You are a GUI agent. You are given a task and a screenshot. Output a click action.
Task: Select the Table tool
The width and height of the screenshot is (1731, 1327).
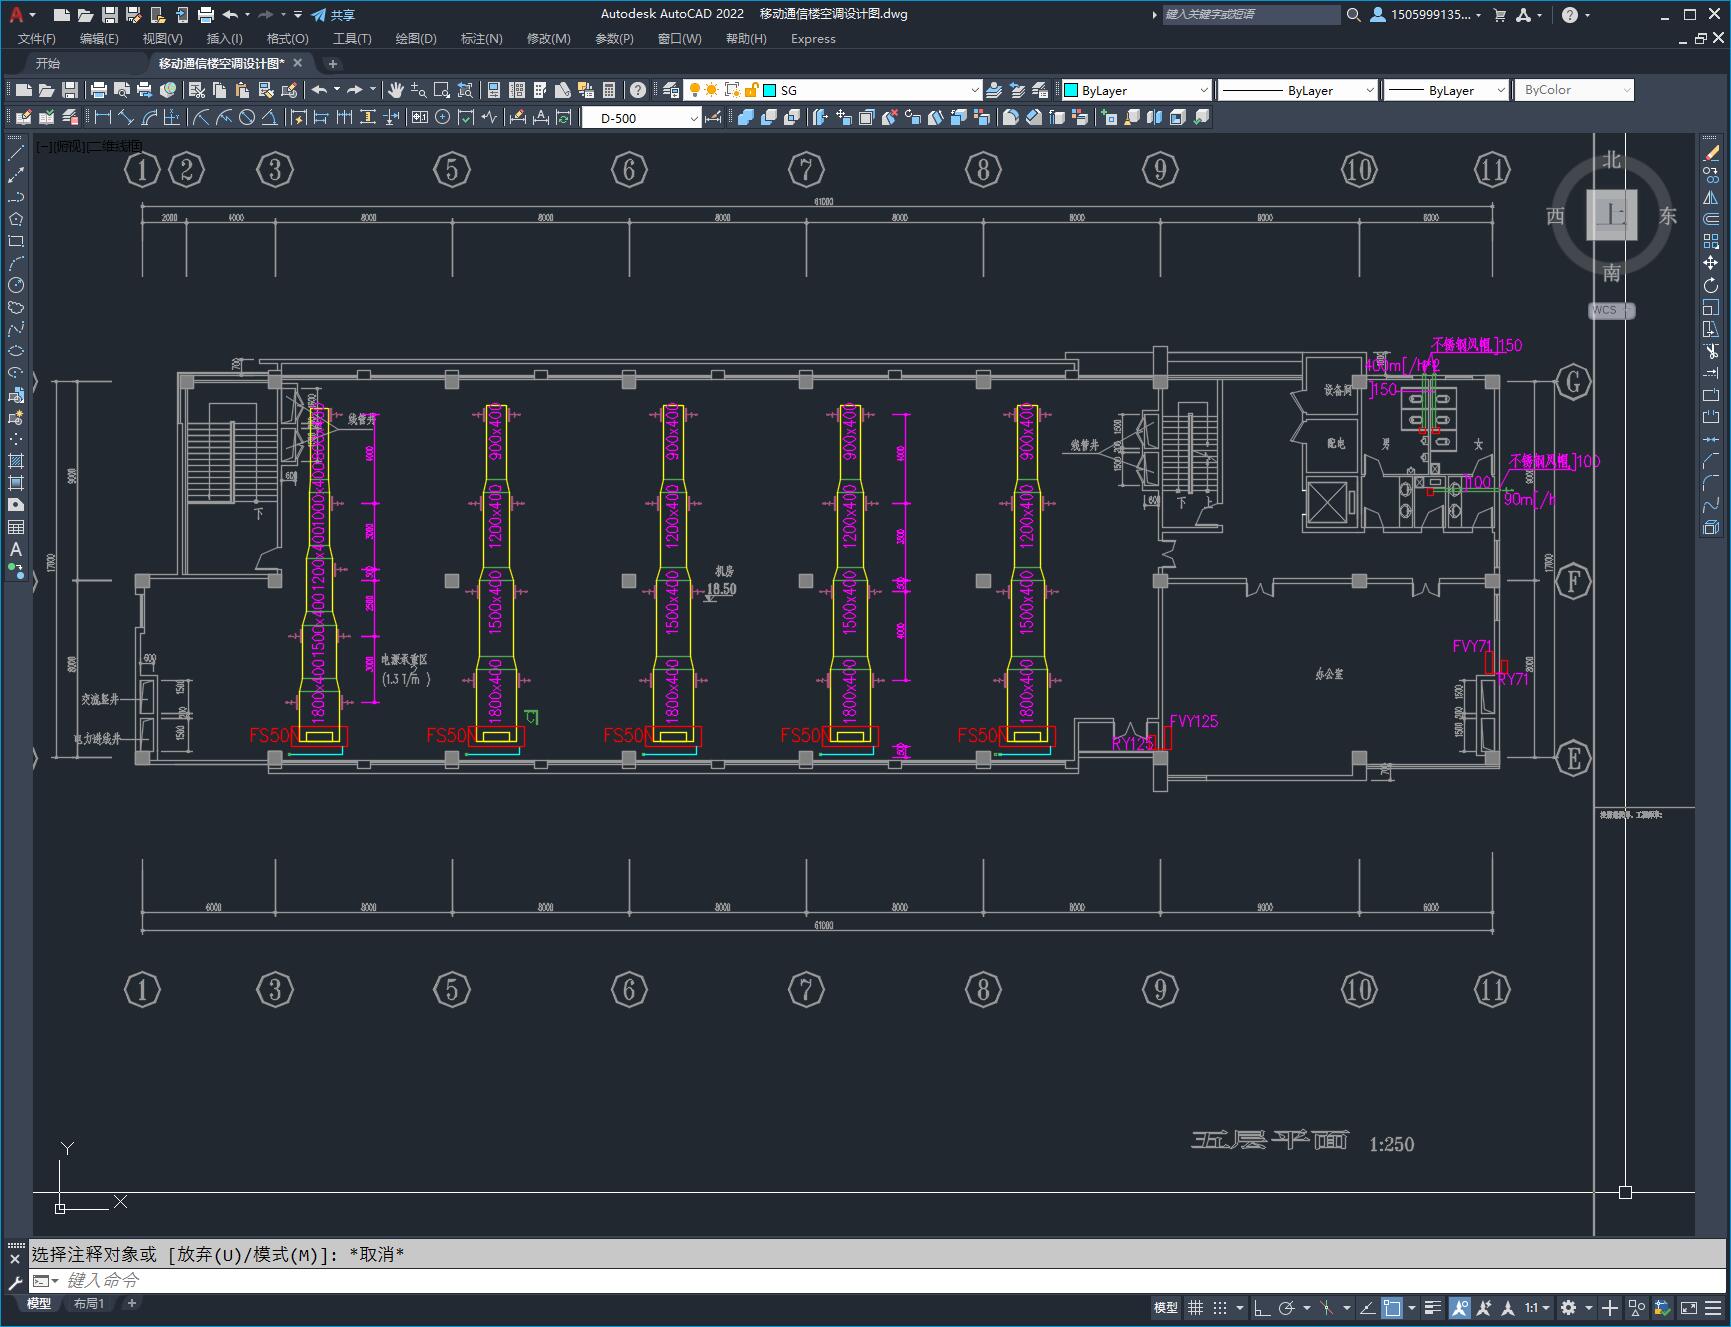click(16, 527)
